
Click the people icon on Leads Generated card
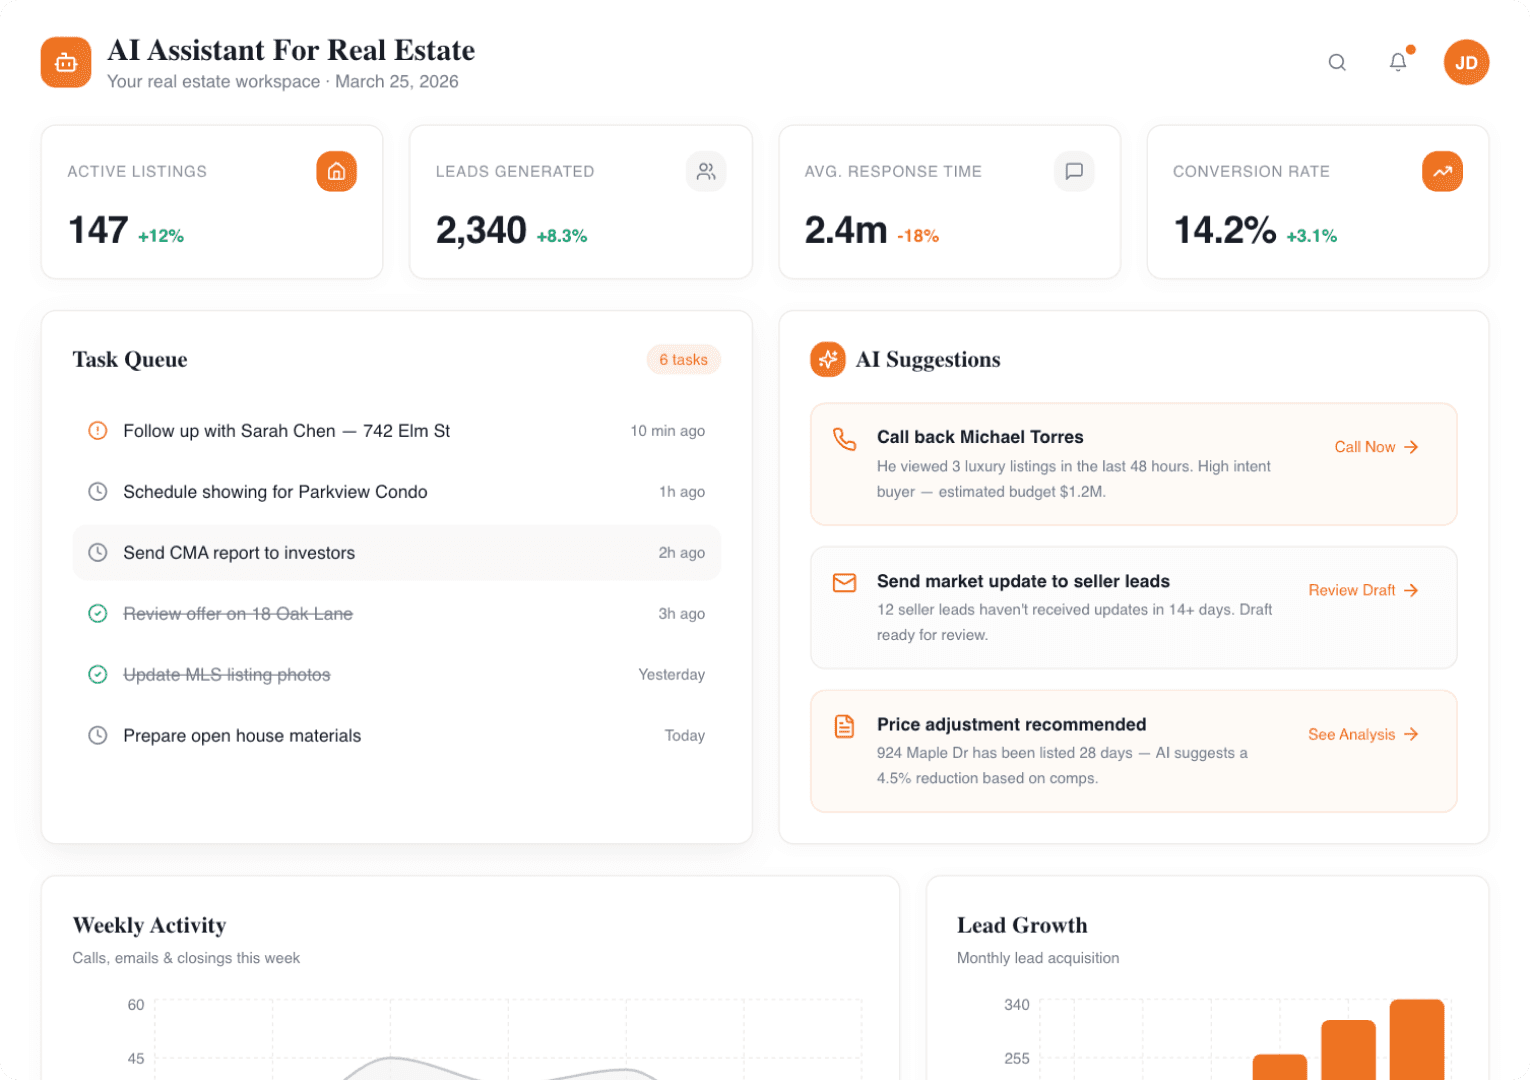pos(706,171)
